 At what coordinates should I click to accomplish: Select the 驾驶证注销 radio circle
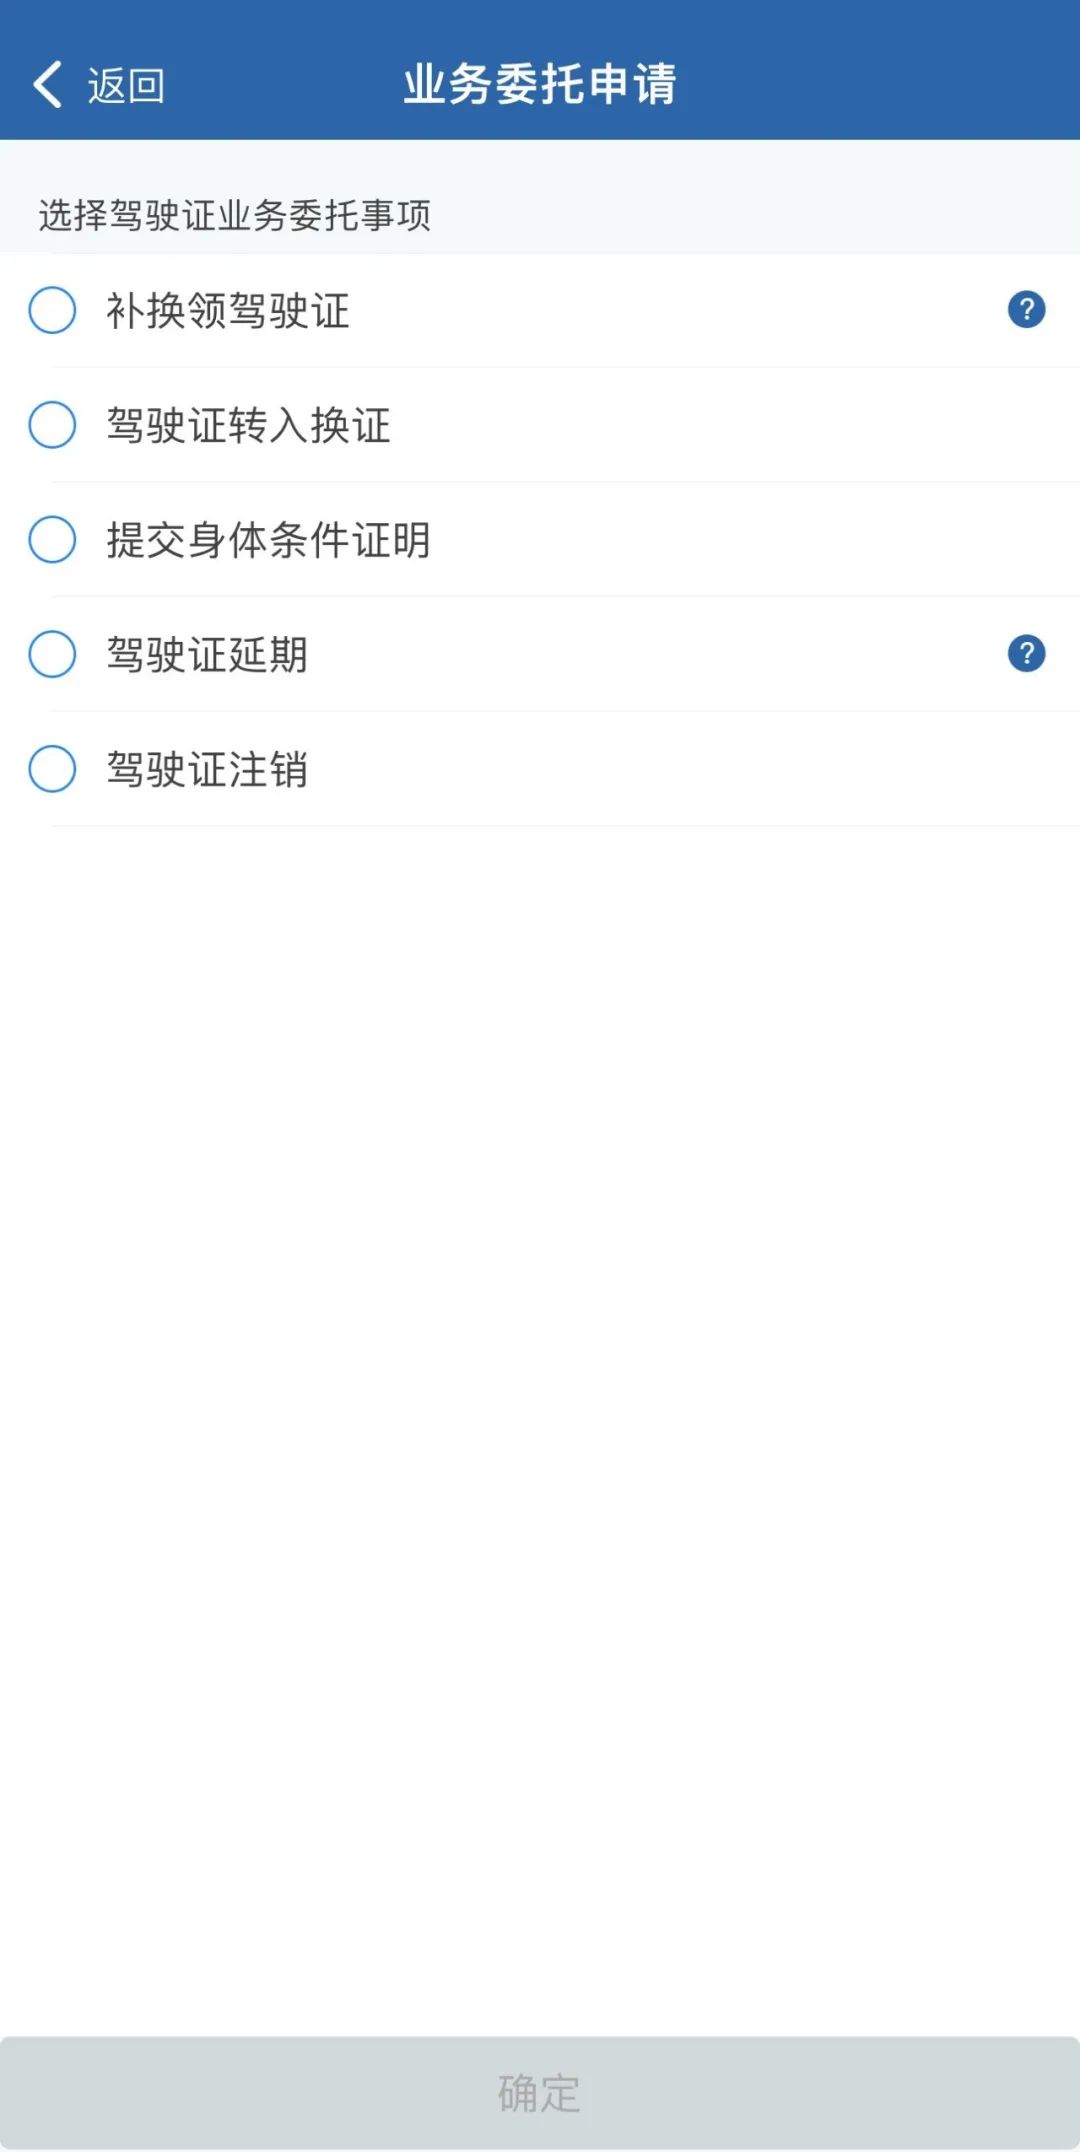52,769
